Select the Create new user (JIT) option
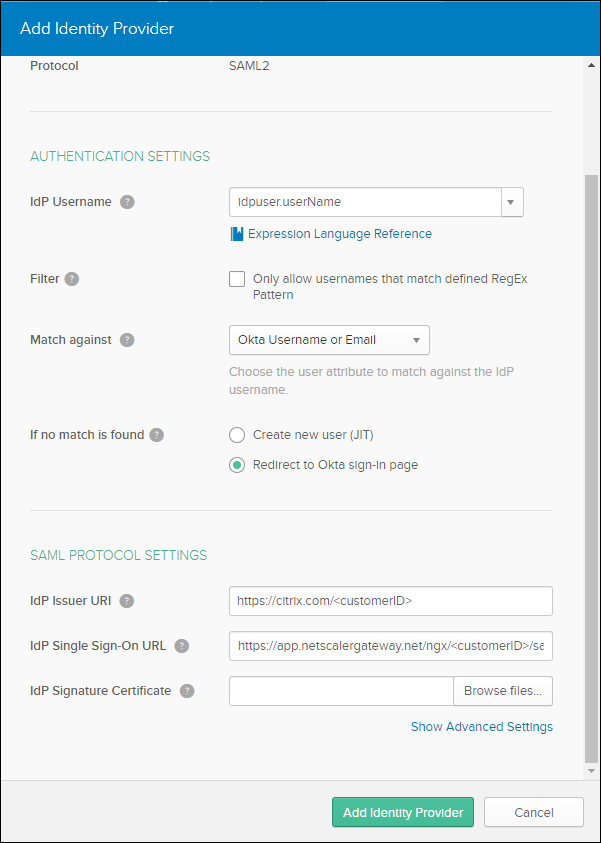The width and height of the screenshot is (601, 843). 237,435
